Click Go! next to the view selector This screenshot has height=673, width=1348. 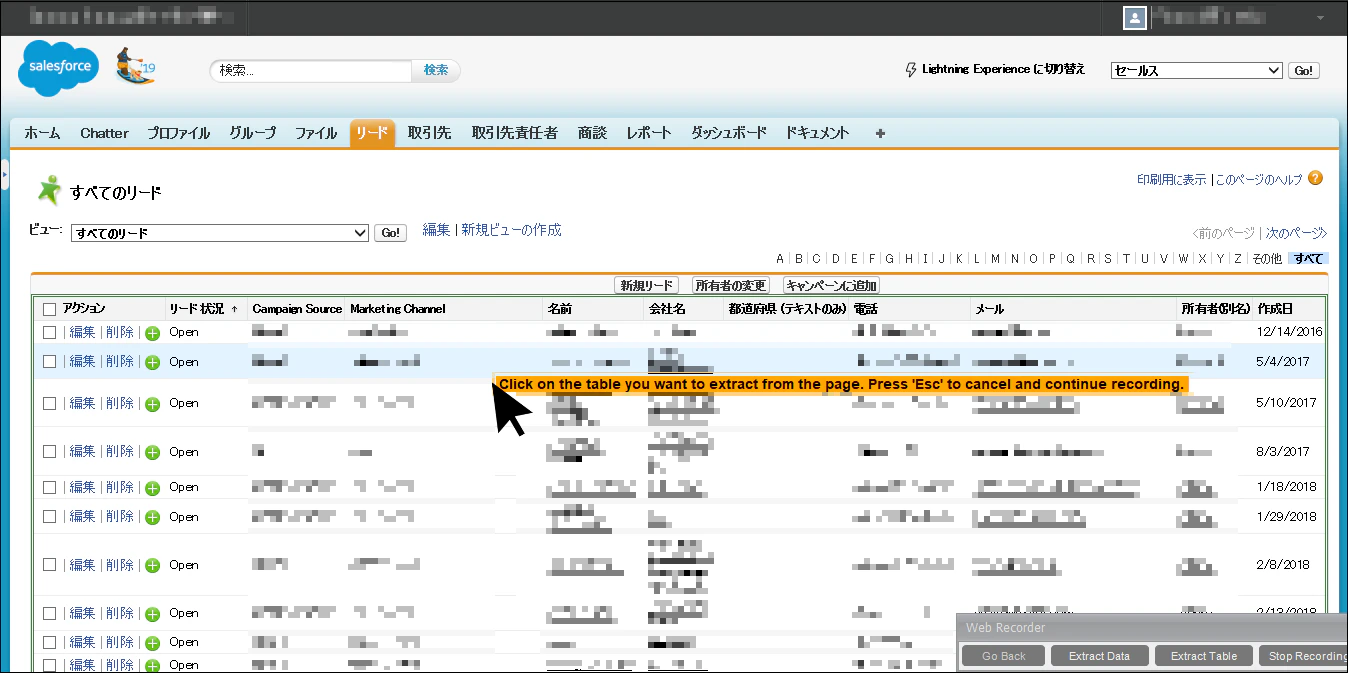point(390,233)
